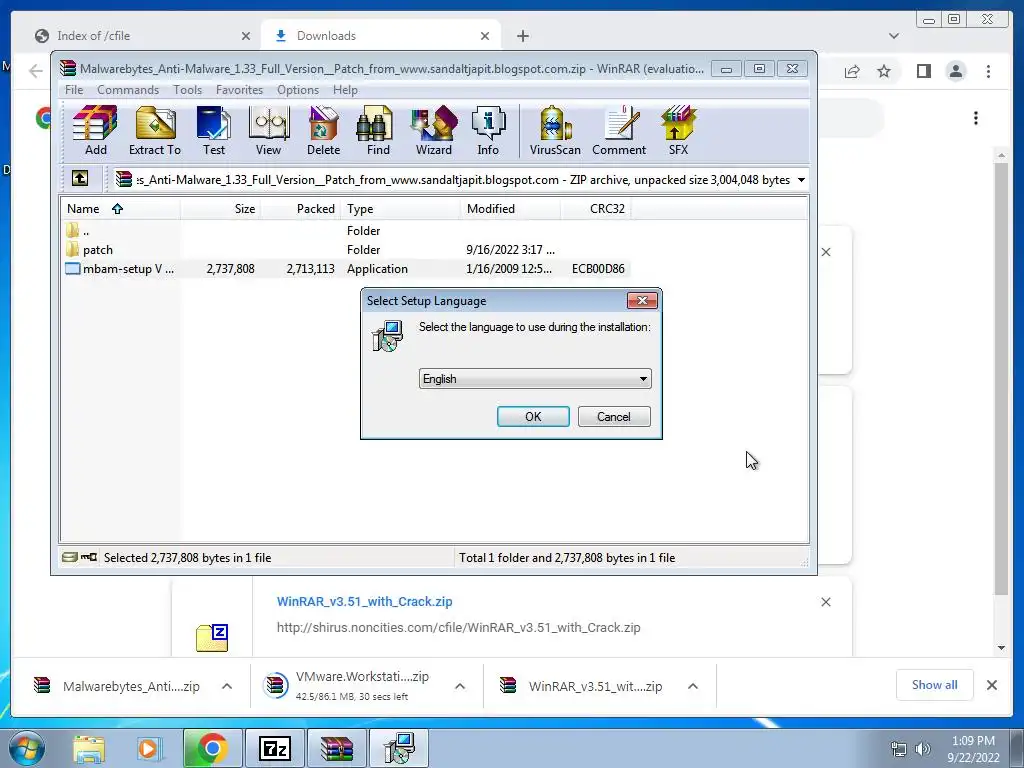The image size is (1024, 768).
Task: Open the Find binoculars tool
Action: (377, 131)
